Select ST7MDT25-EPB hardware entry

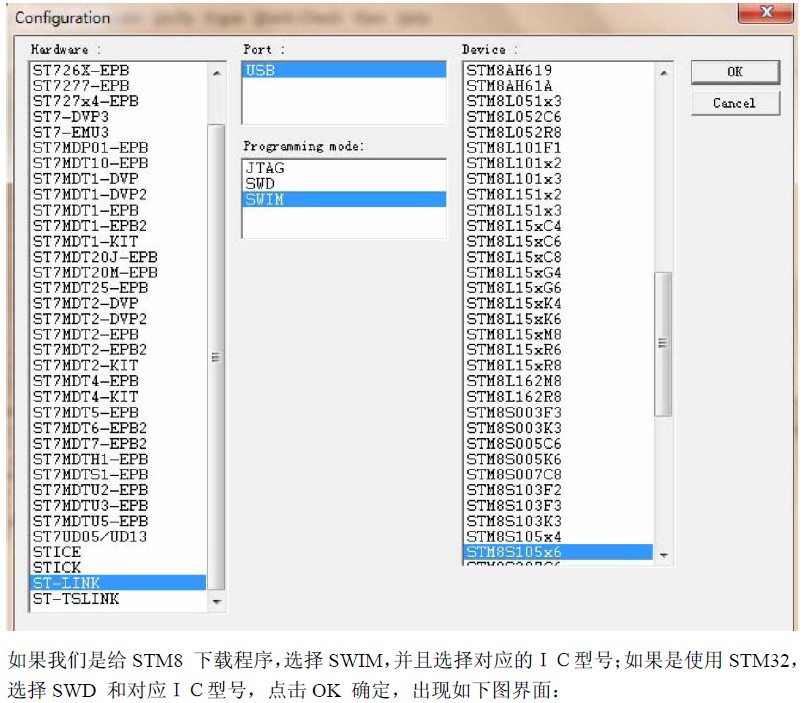(118, 288)
